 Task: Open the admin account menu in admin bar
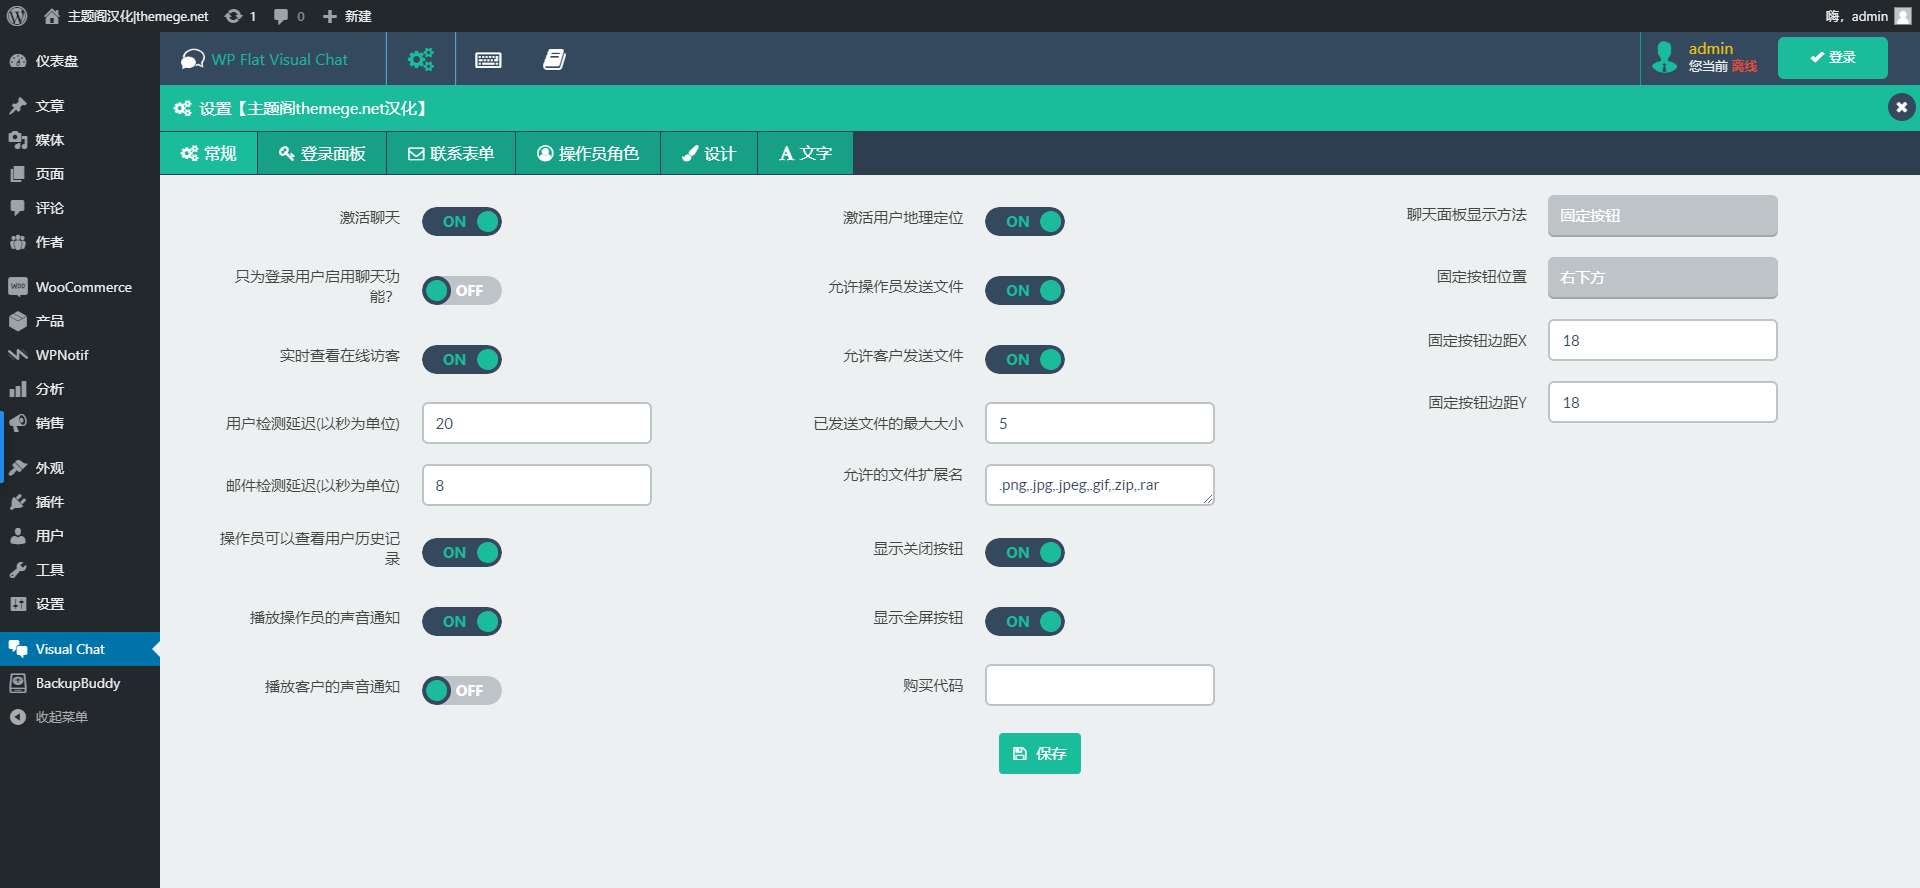coord(1868,16)
